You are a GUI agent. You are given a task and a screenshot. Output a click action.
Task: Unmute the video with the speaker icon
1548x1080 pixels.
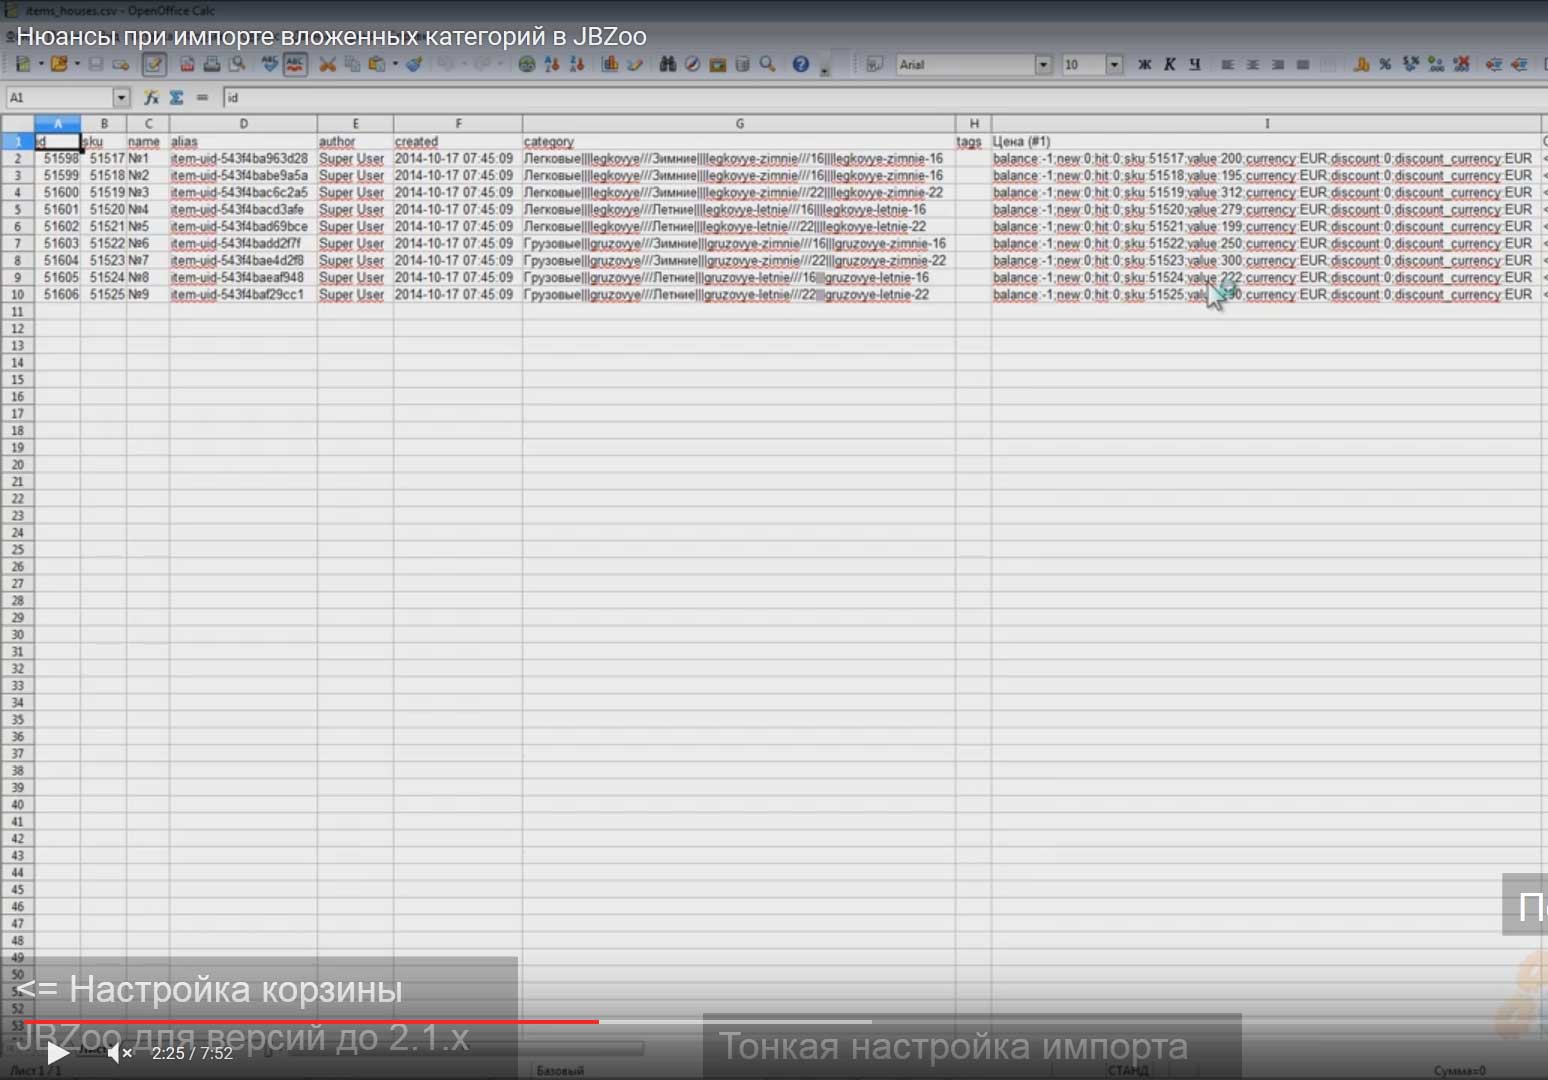tap(119, 1053)
